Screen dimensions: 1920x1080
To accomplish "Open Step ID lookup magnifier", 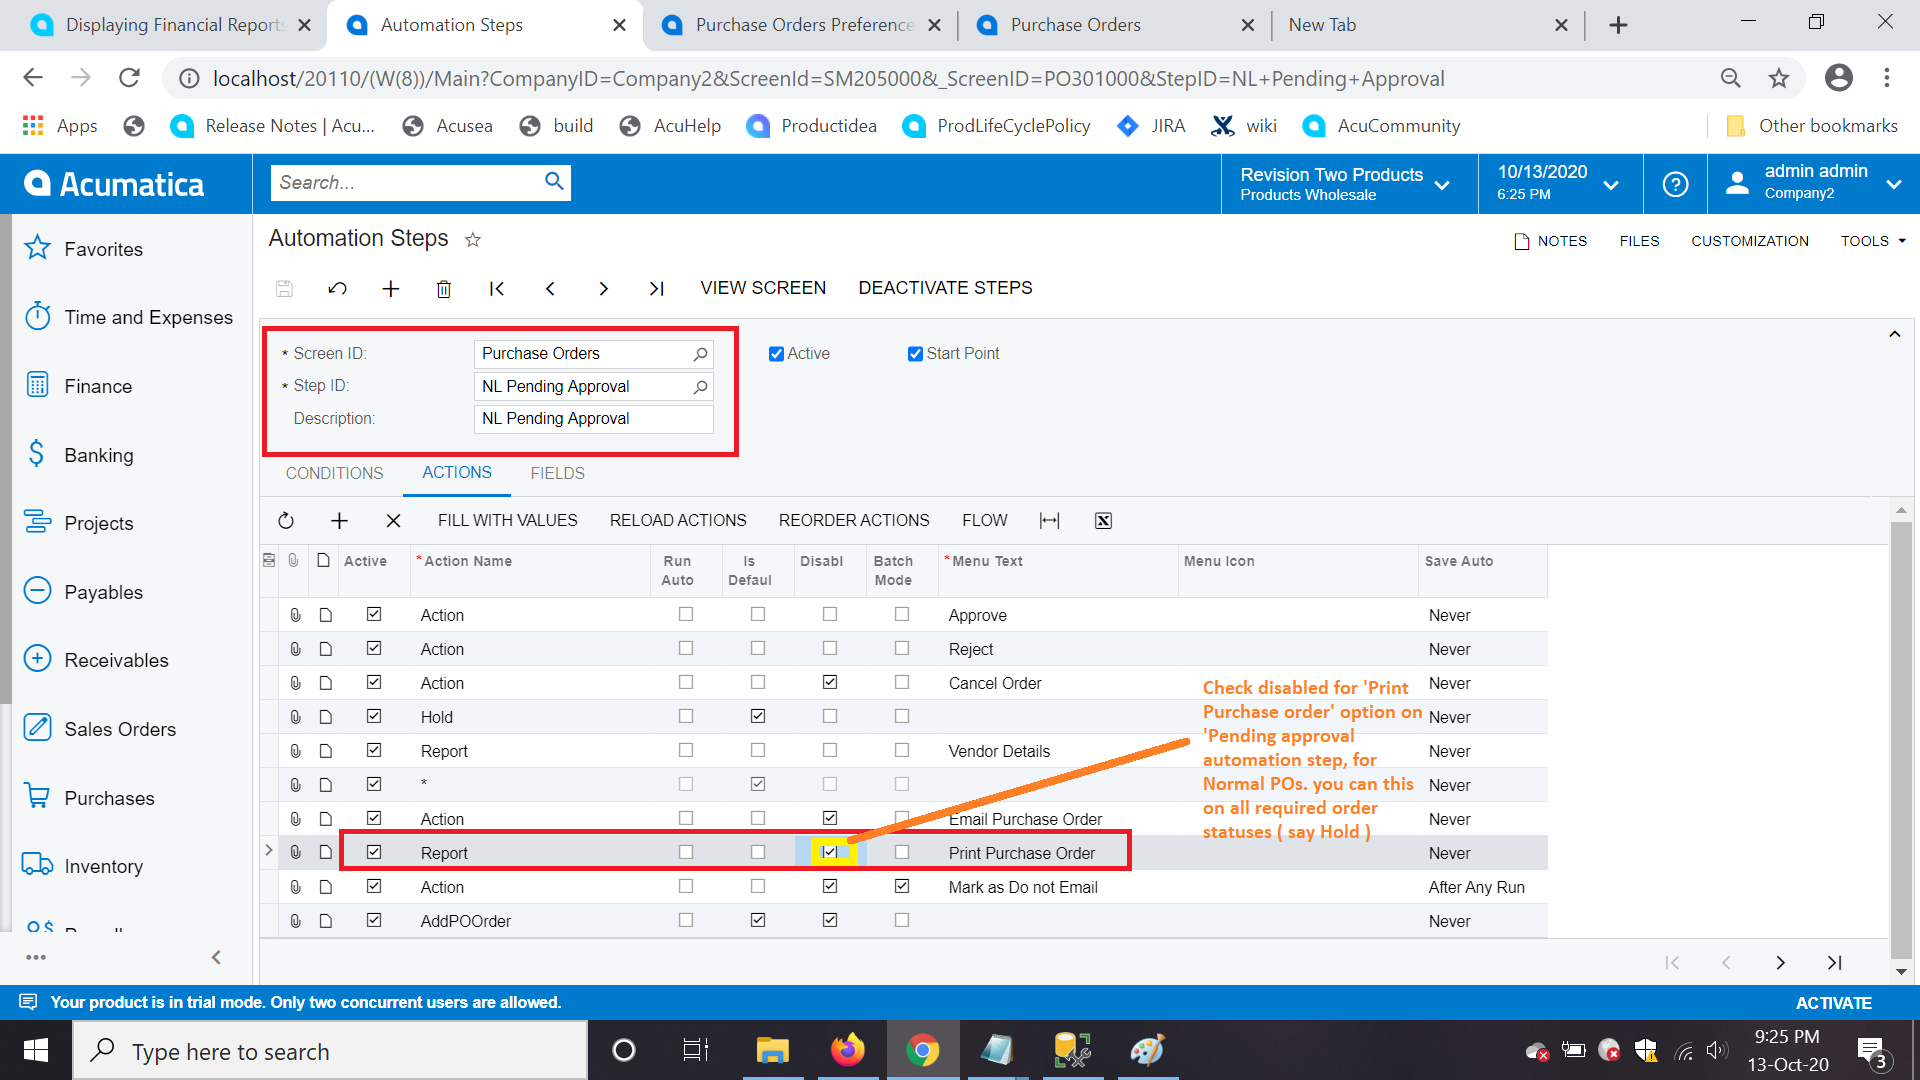I will tap(701, 387).
